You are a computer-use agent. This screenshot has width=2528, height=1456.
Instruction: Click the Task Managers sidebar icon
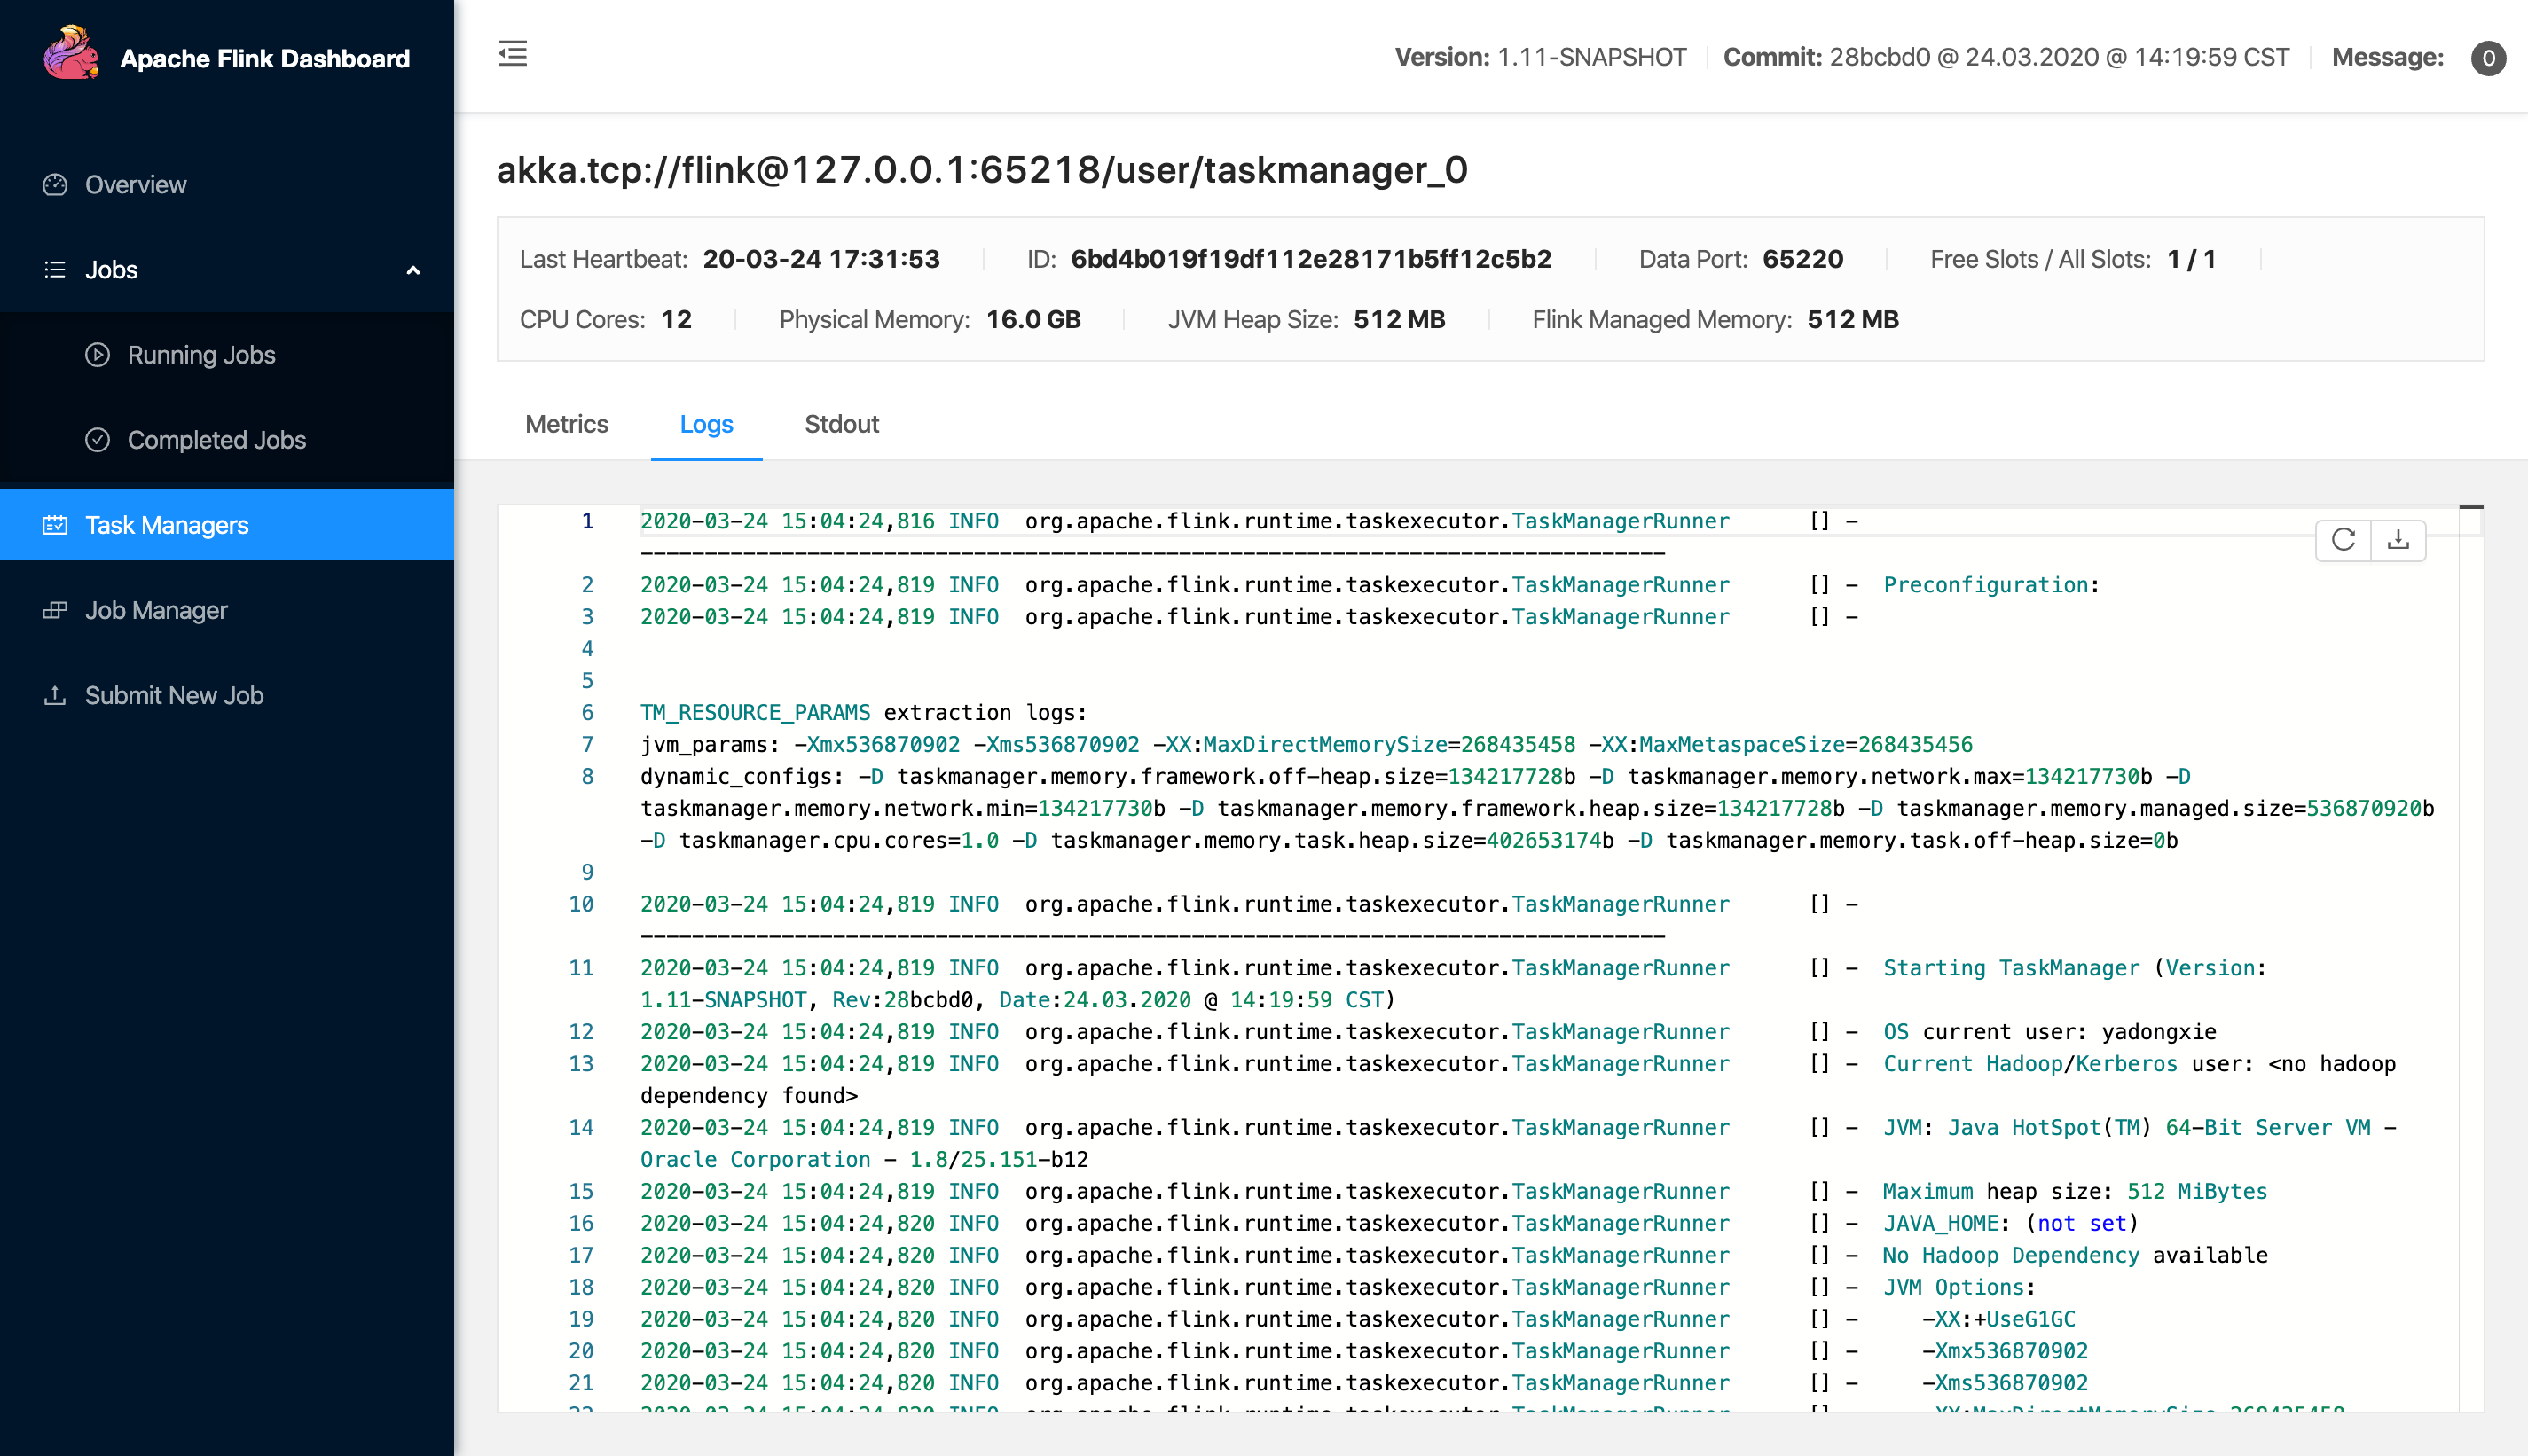pos(55,525)
